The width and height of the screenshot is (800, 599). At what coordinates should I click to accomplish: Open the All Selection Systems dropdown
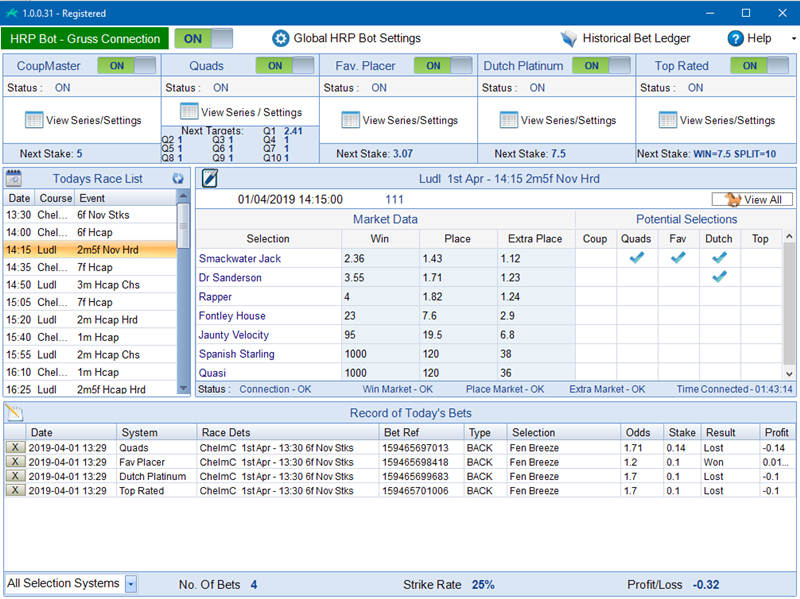[x=131, y=584]
